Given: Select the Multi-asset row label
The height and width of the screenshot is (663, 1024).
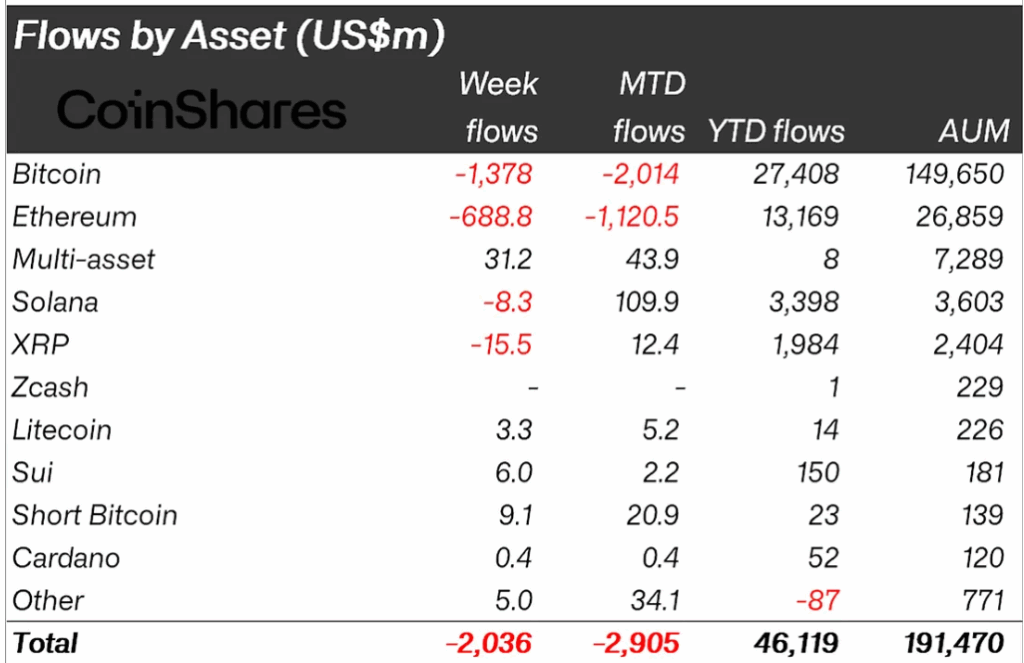Looking at the screenshot, I should (84, 260).
